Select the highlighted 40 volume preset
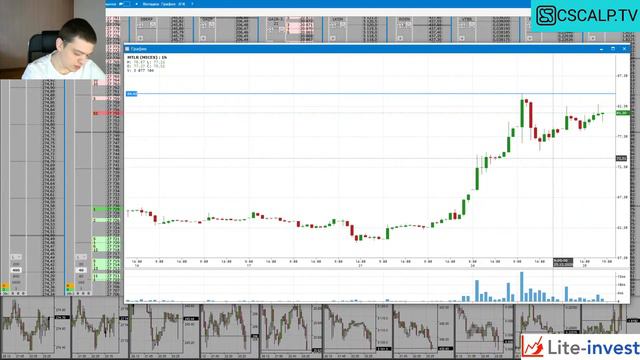Viewport: 640px width, 360px height. (x=81, y=270)
